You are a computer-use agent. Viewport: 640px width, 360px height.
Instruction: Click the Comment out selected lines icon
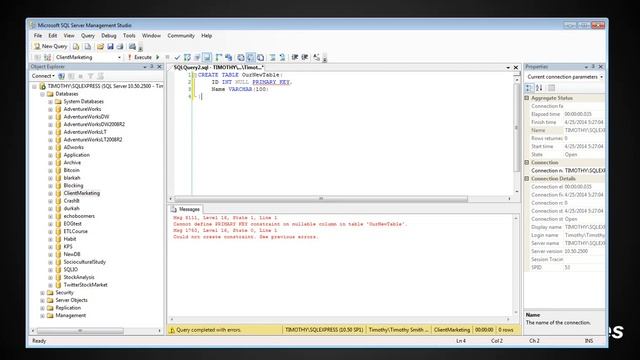pos(273,58)
